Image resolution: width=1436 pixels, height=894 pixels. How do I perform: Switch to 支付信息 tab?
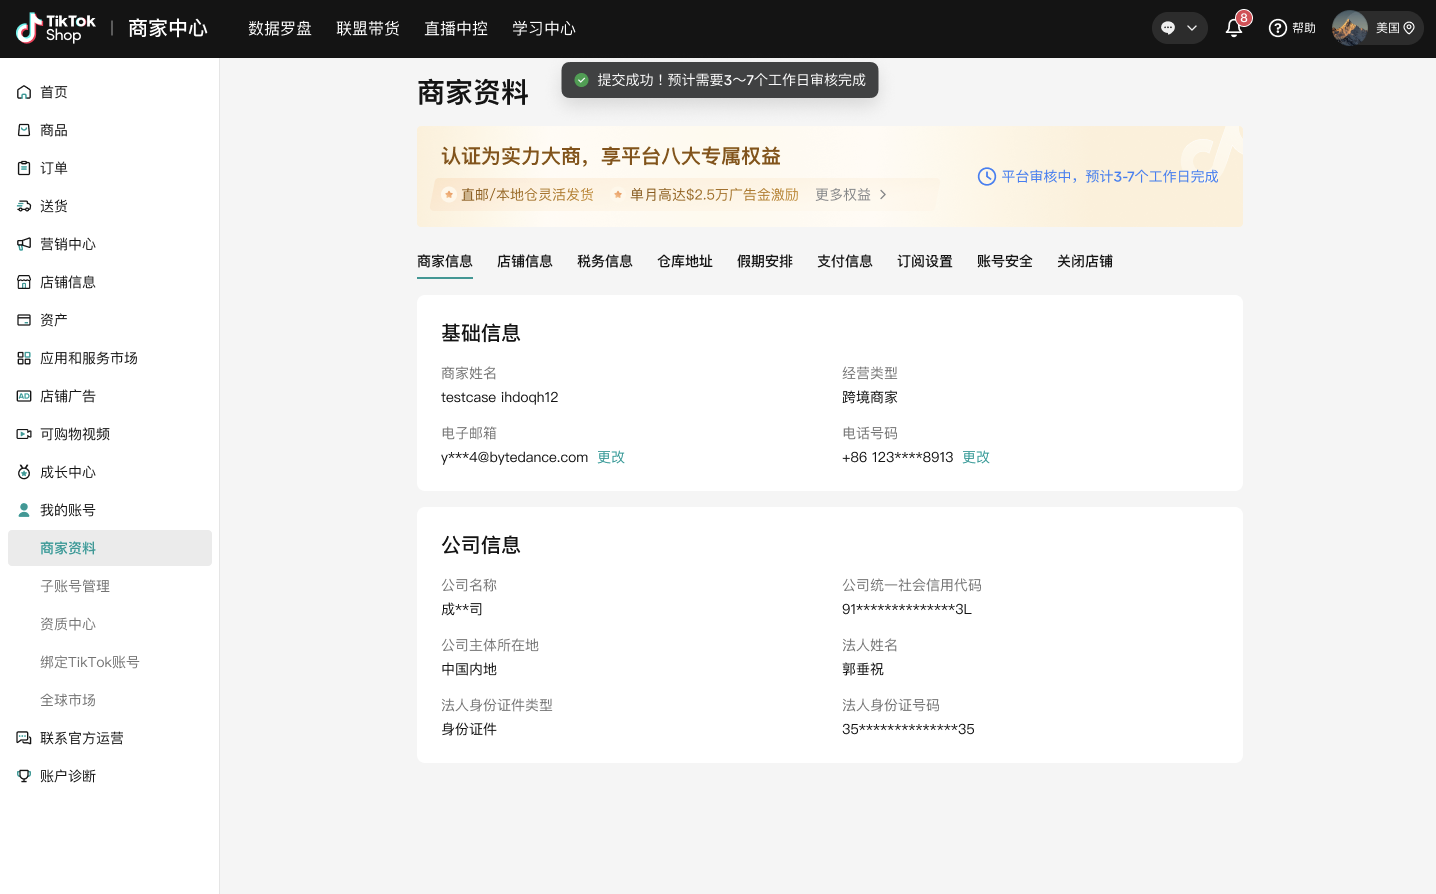(x=845, y=261)
